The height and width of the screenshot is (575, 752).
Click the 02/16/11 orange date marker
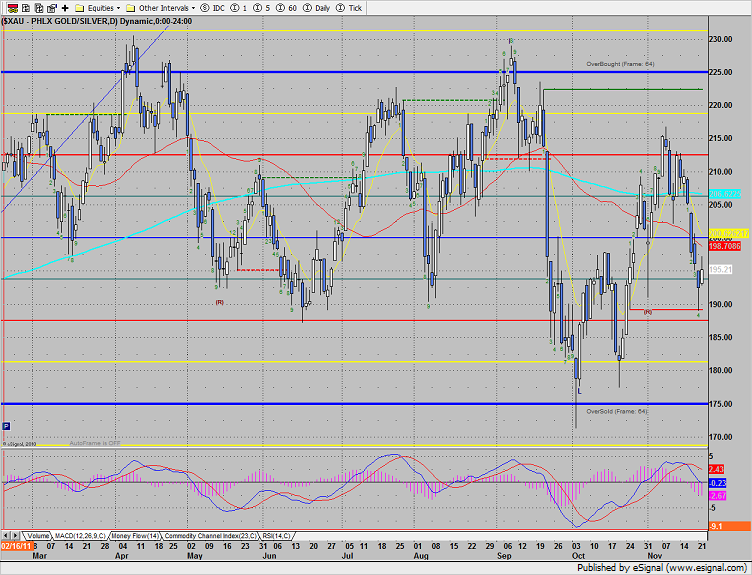click(16, 546)
